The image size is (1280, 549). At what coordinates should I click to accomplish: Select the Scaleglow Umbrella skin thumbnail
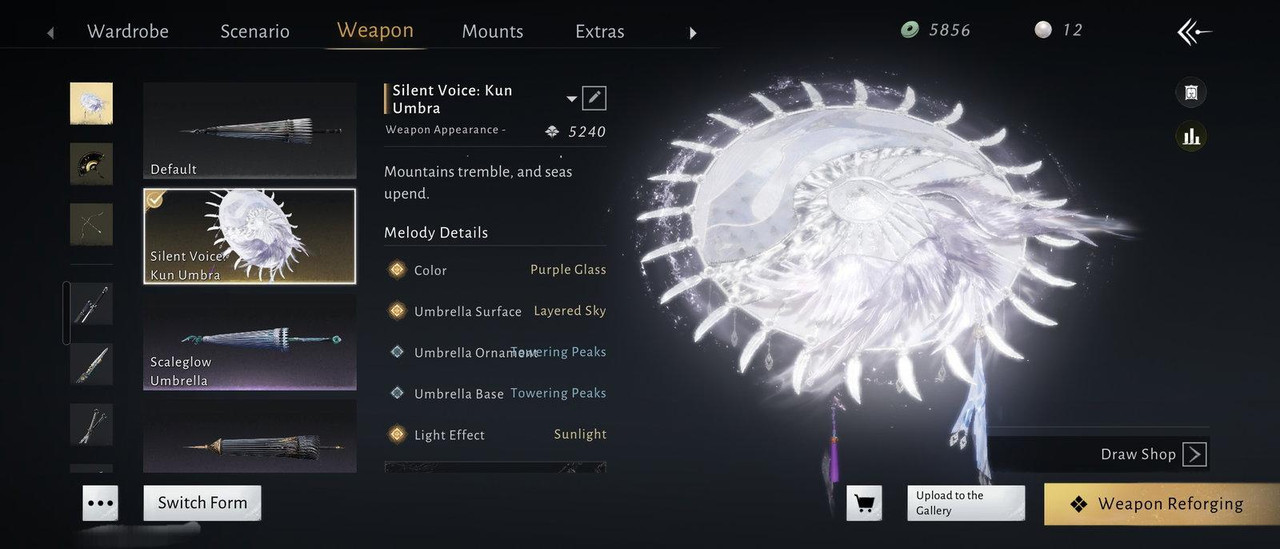coord(250,341)
